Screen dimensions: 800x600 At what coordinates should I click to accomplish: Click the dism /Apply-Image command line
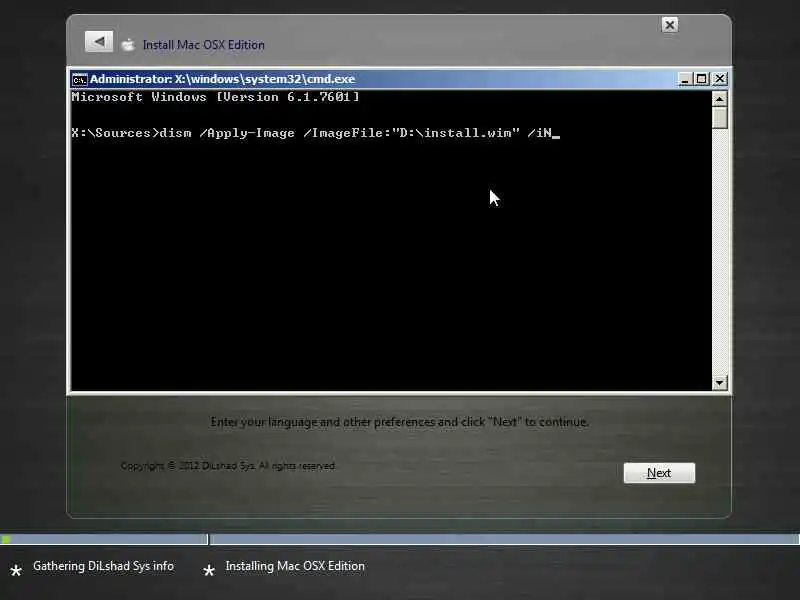coord(315,133)
